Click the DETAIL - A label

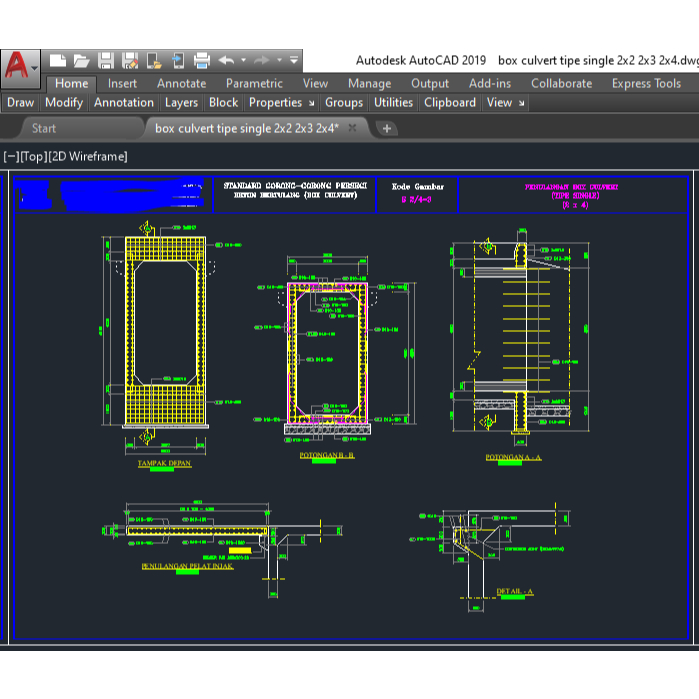514,591
